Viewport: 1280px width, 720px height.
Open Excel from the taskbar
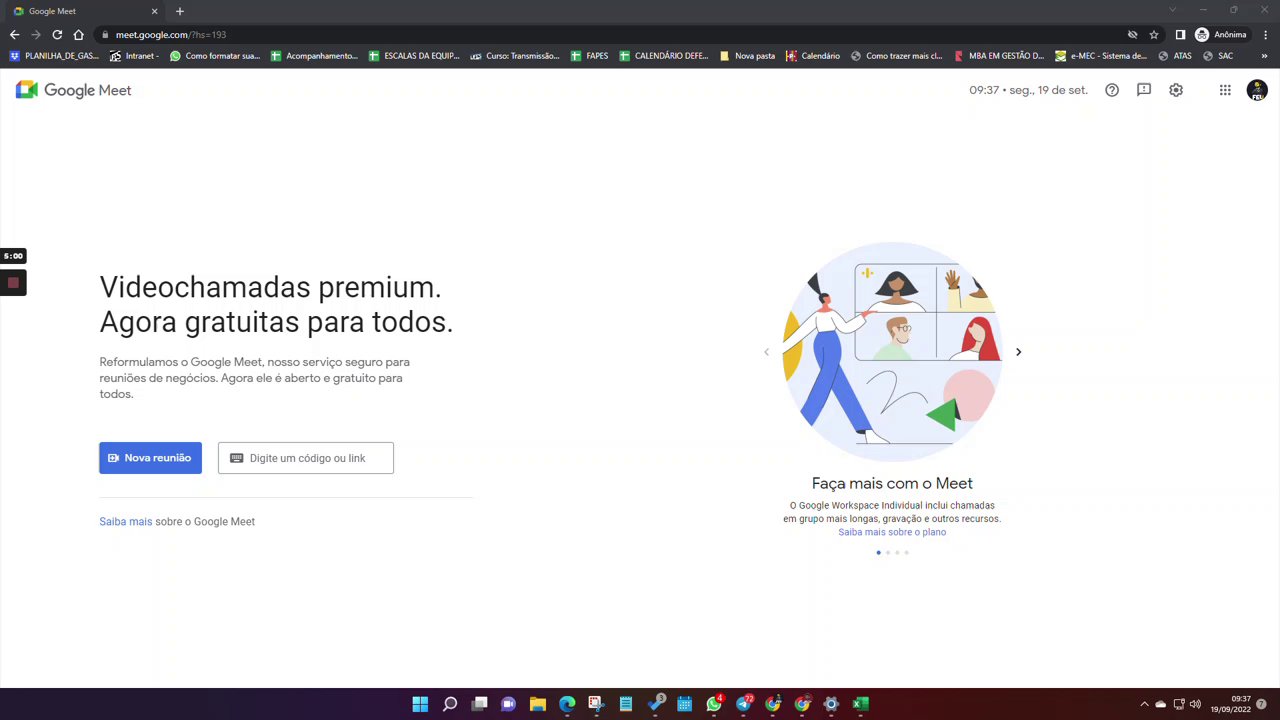860,704
